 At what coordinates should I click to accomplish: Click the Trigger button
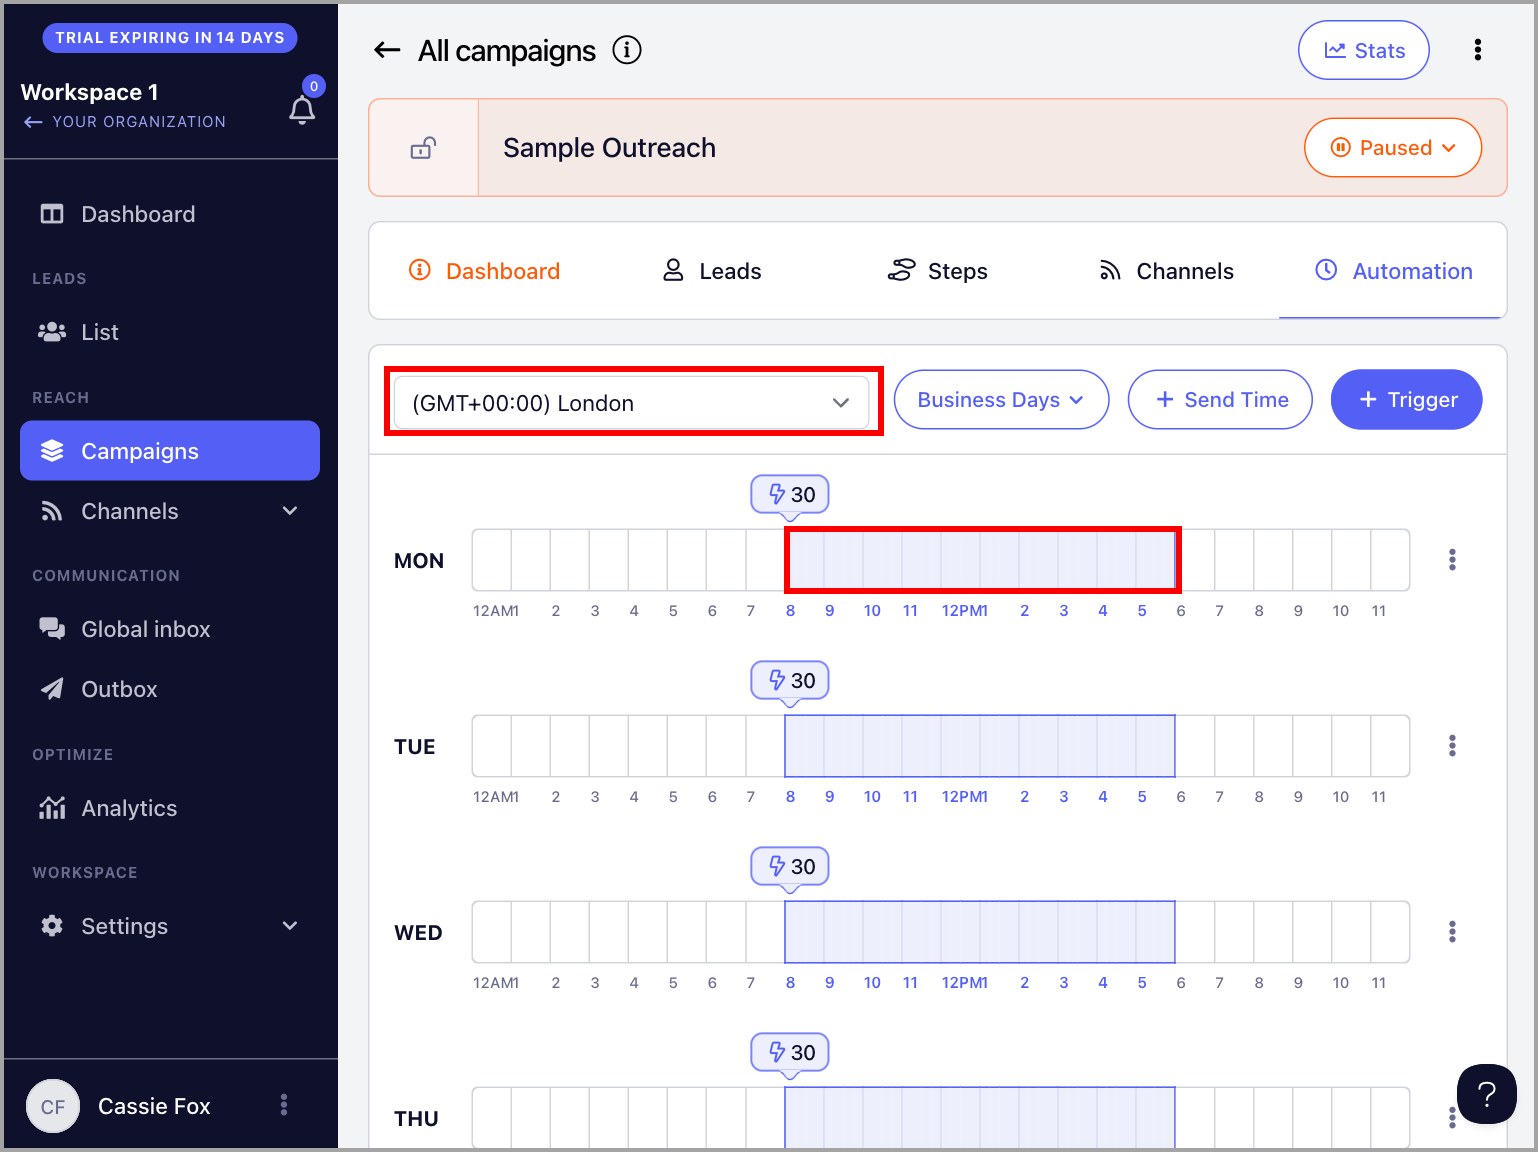pos(1406,400)
